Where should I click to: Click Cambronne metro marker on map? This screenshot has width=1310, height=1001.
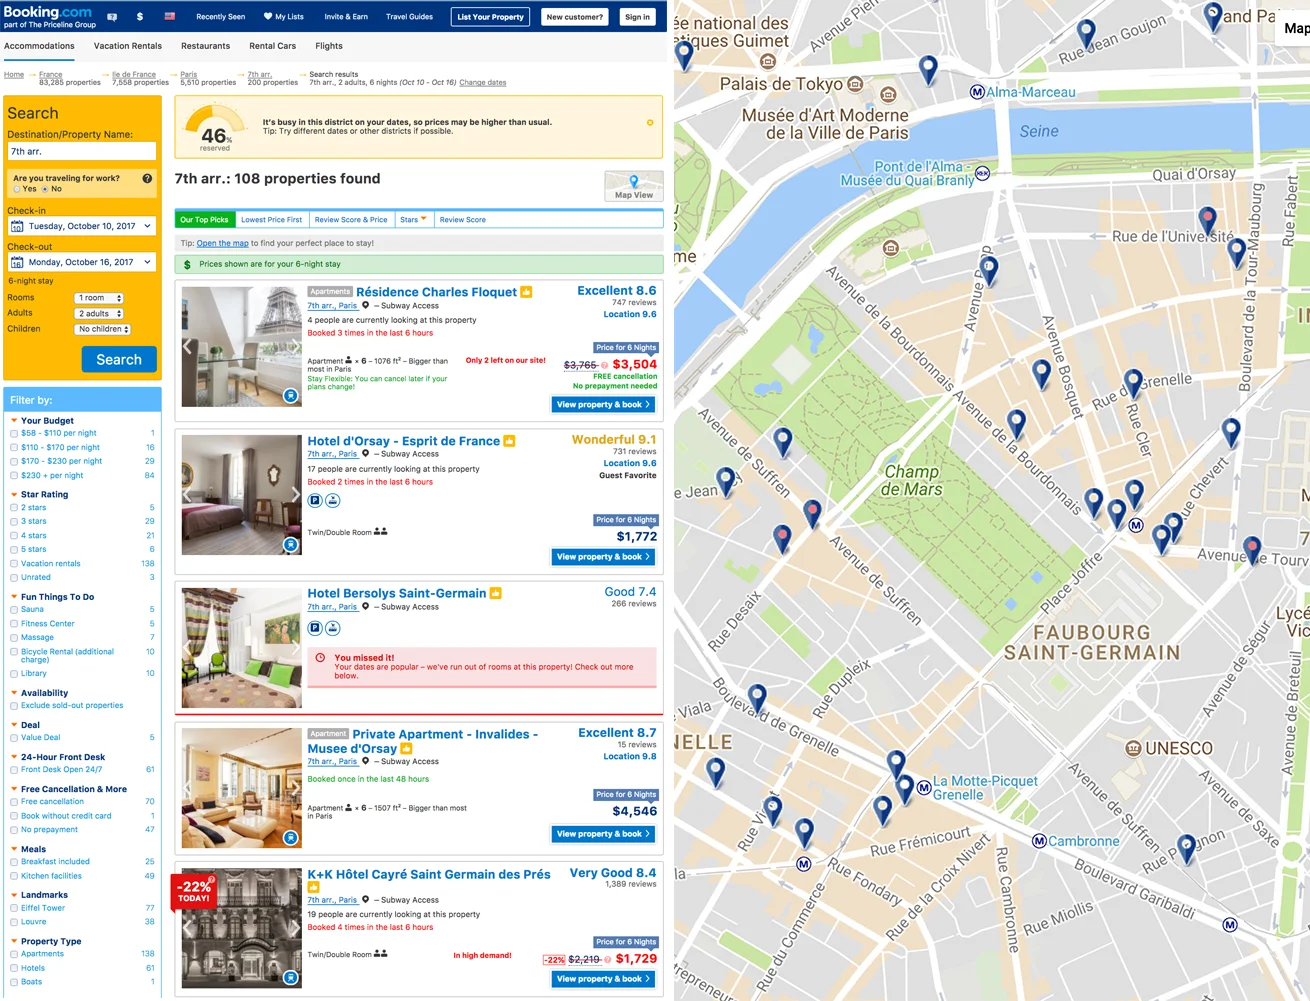(1039, 841)
